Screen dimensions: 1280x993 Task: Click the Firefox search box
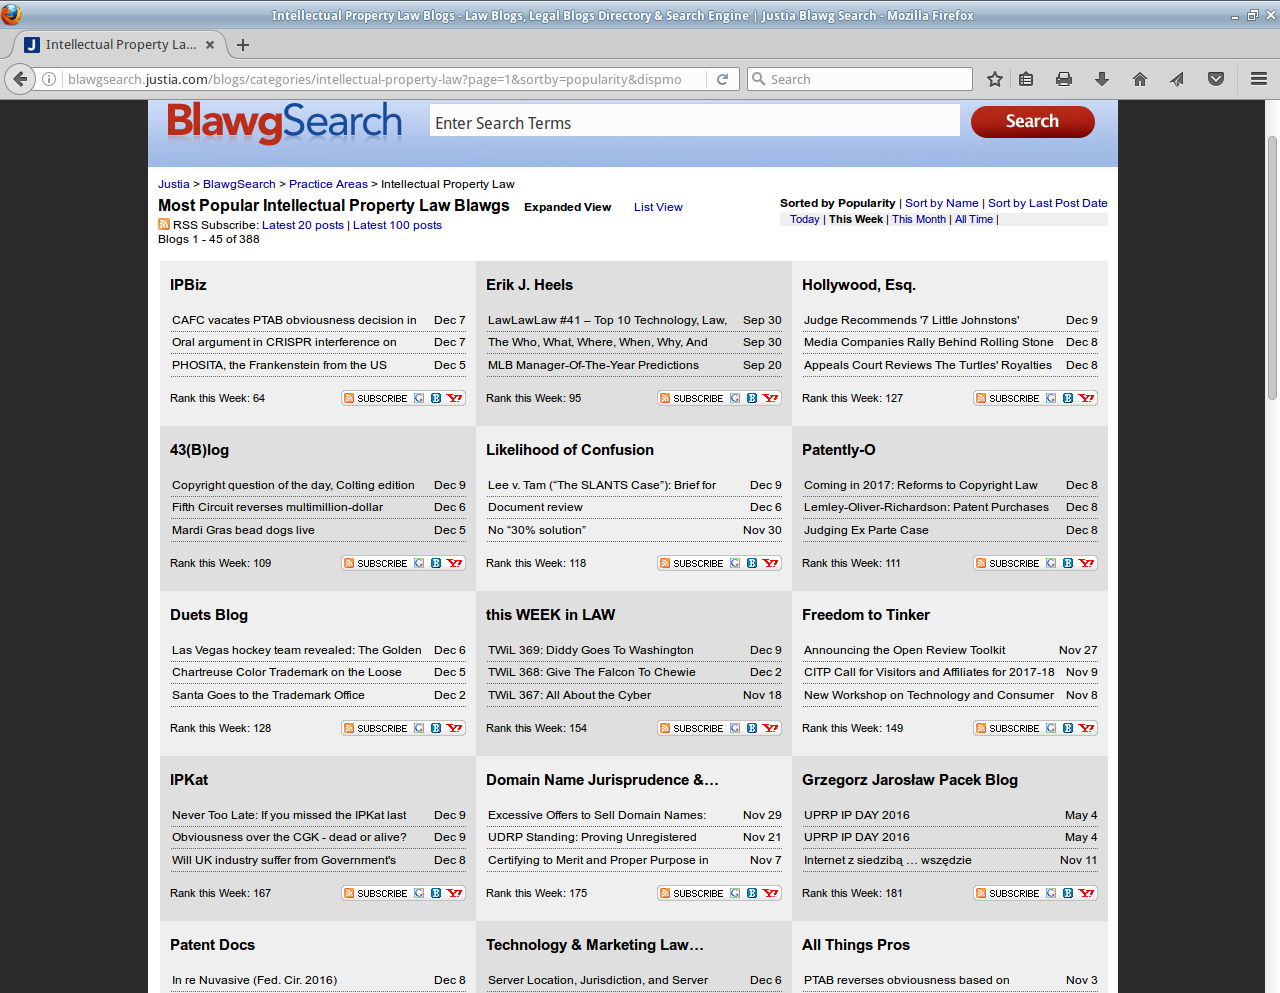point(860,79)
